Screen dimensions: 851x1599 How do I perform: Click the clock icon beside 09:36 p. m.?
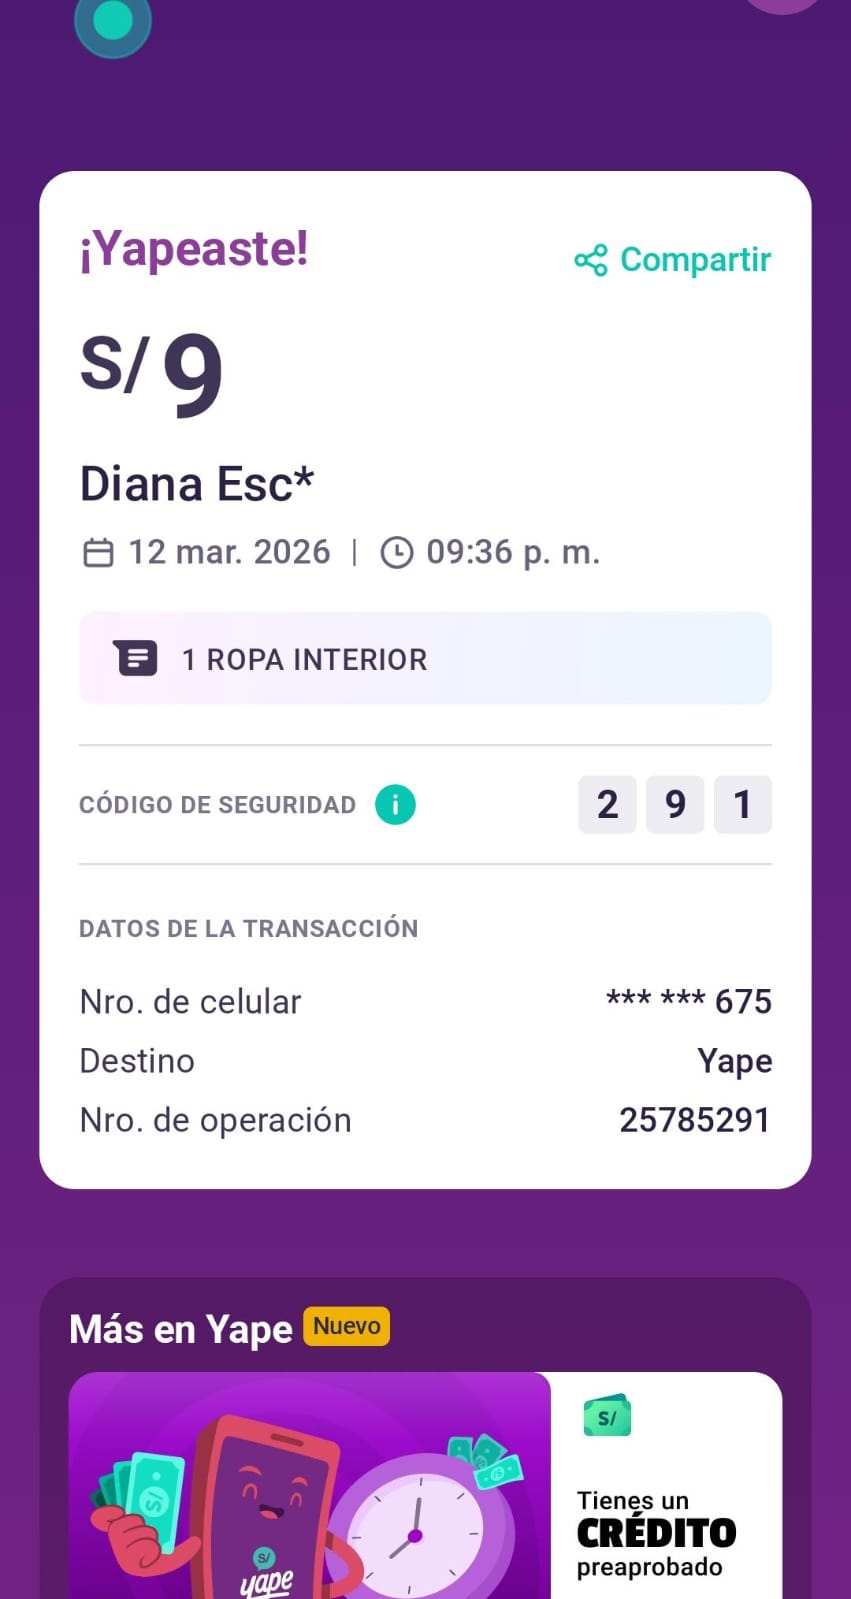point(397,552)
